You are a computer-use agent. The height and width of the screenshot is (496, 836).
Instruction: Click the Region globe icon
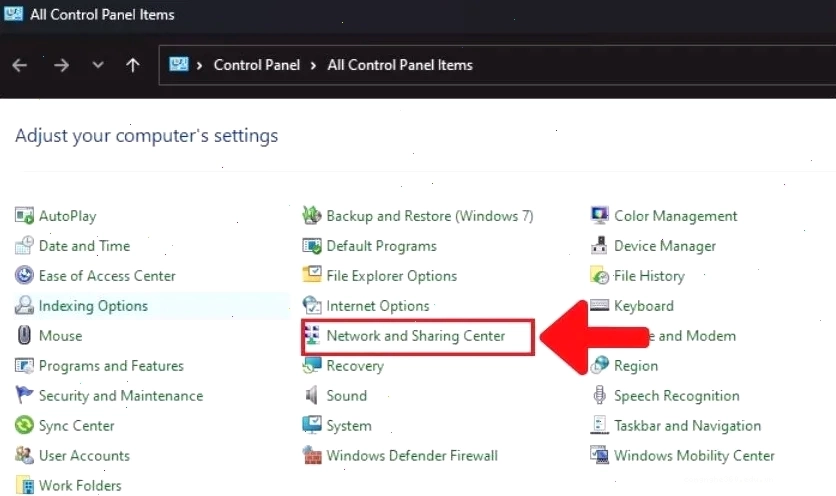(600, 365)
